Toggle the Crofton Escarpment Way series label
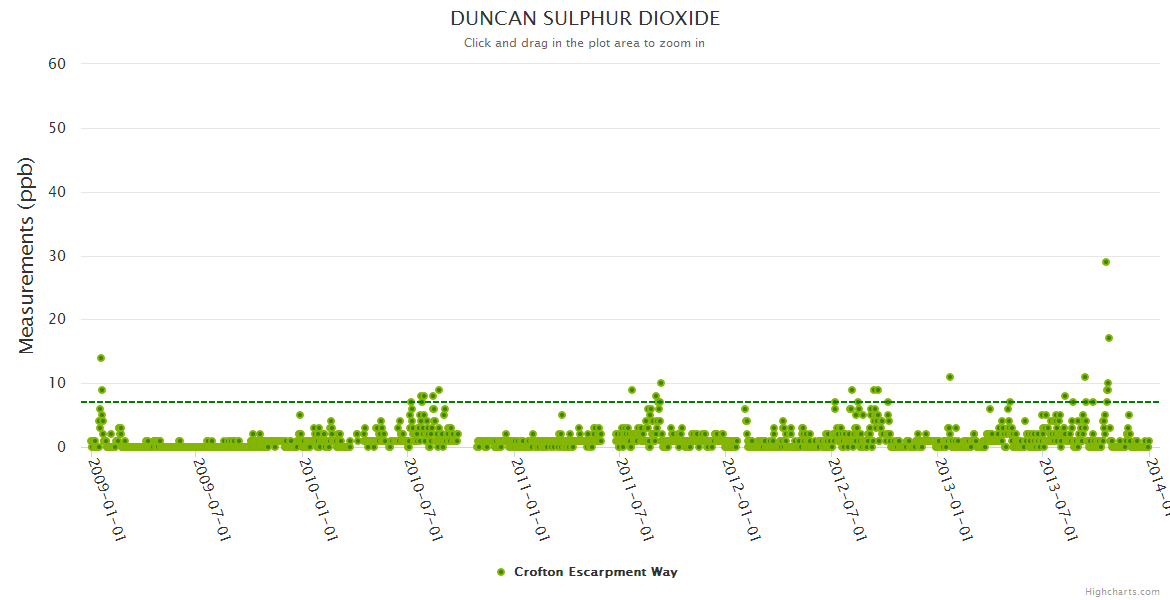 click(595, 572)
